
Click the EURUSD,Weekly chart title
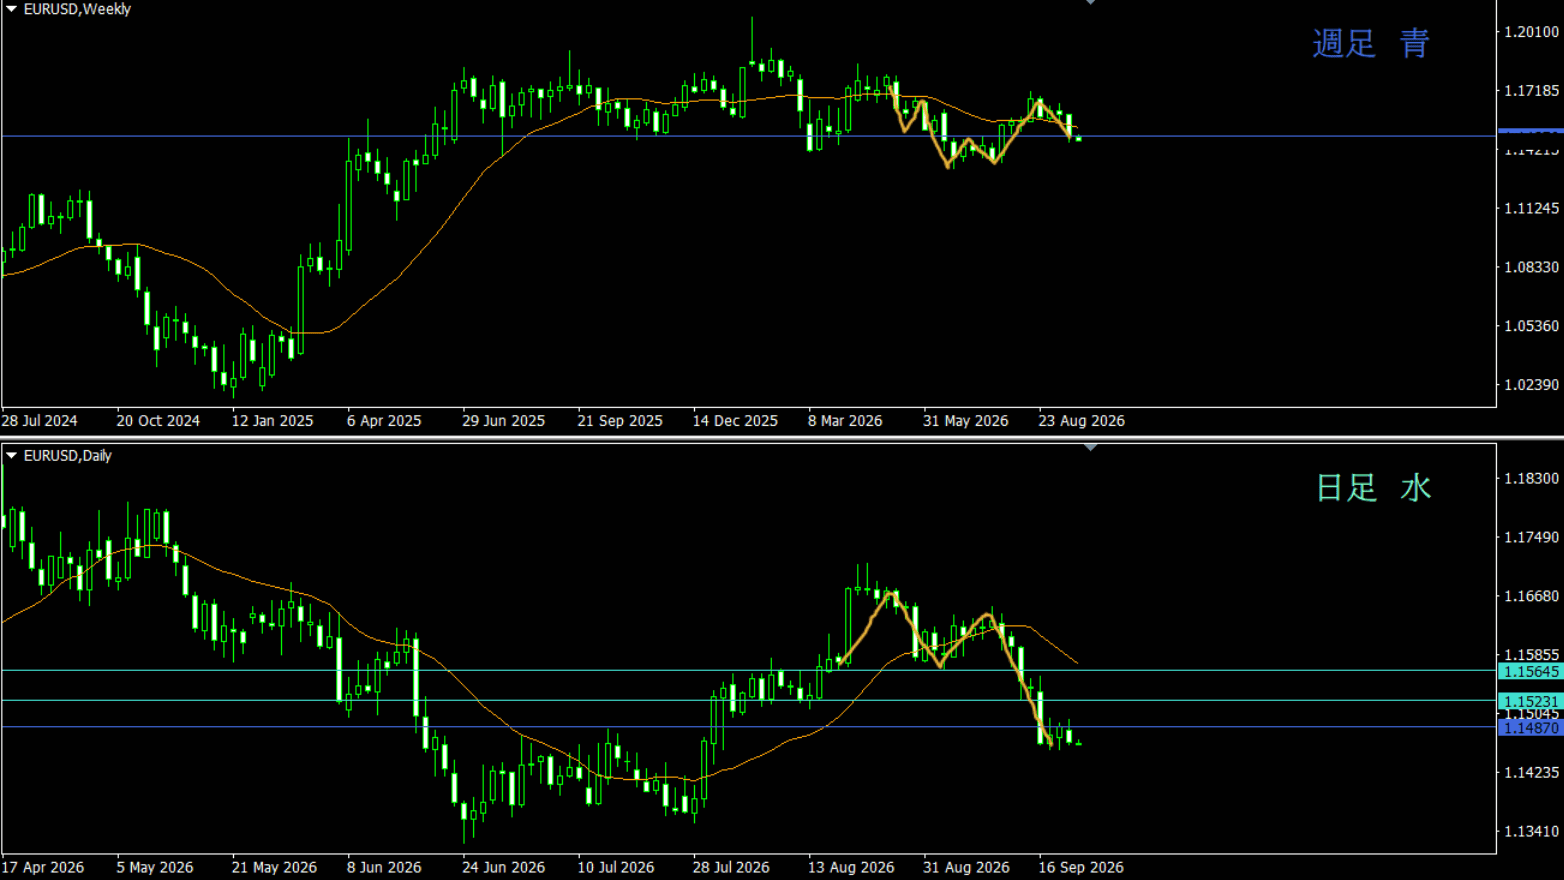click(77, 9)
